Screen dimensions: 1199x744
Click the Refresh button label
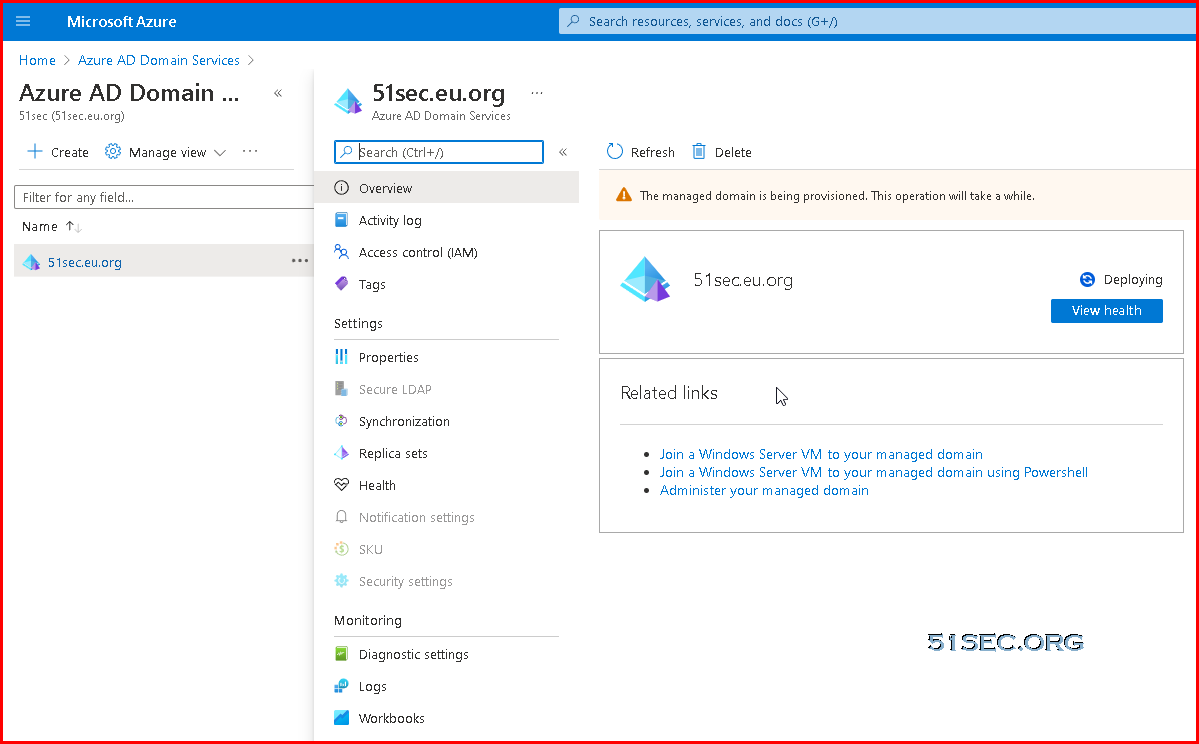652,152
